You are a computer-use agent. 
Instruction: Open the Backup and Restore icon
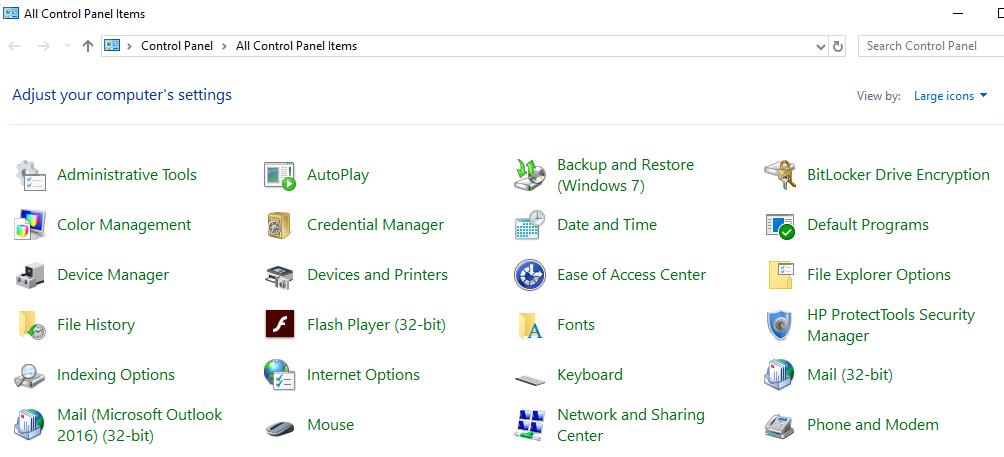529,175
